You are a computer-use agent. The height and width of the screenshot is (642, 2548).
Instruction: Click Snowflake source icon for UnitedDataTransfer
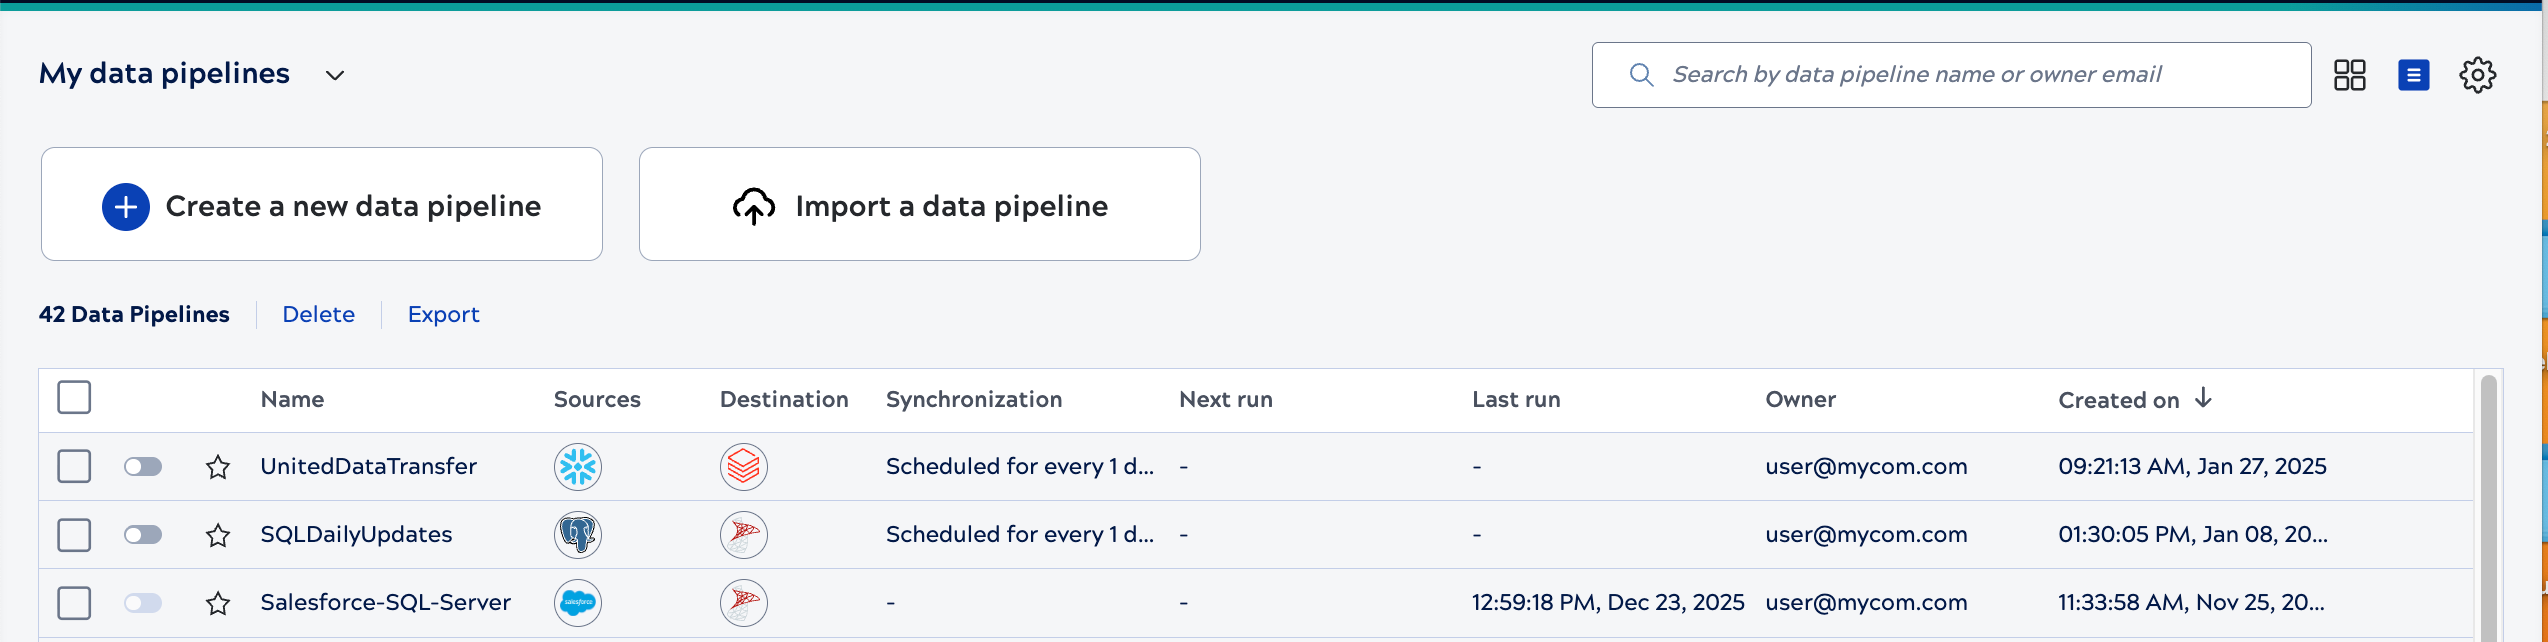(x=578, y=467)
